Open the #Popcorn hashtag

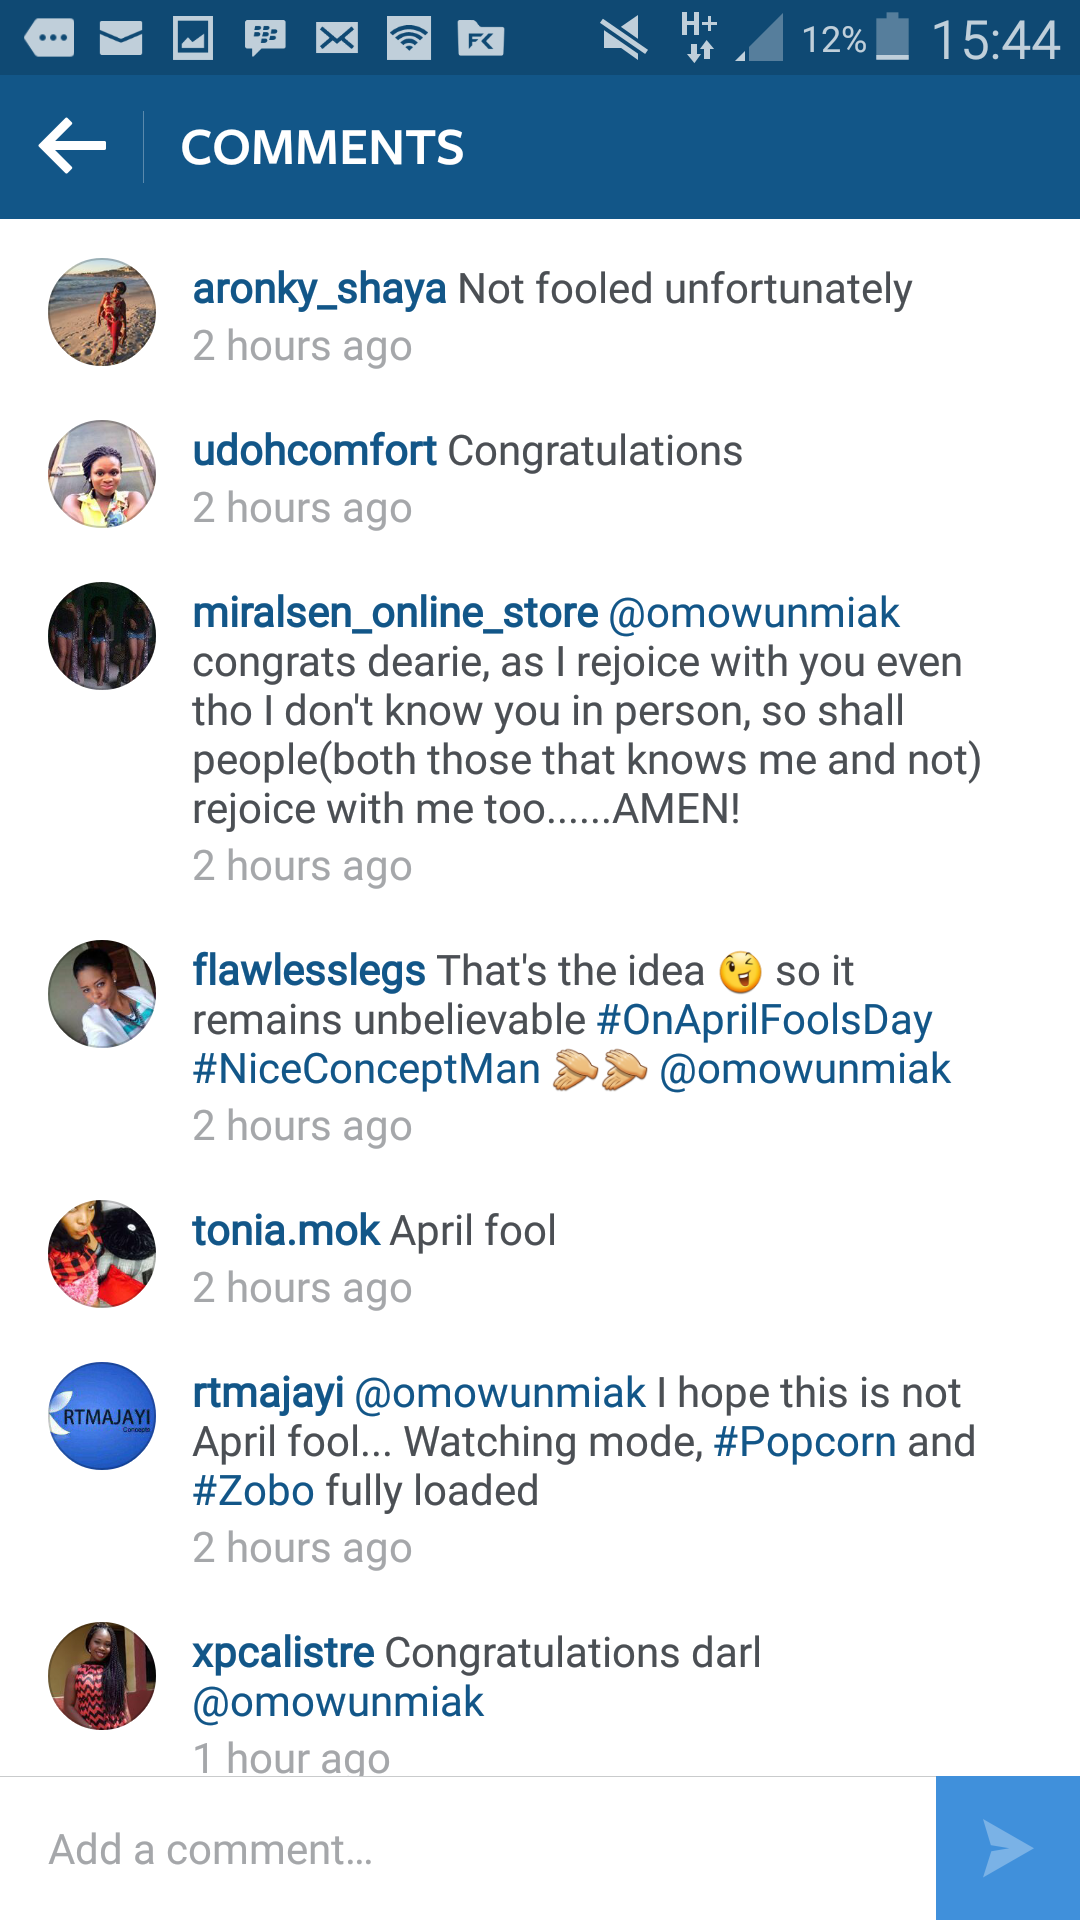[805, 1442]
